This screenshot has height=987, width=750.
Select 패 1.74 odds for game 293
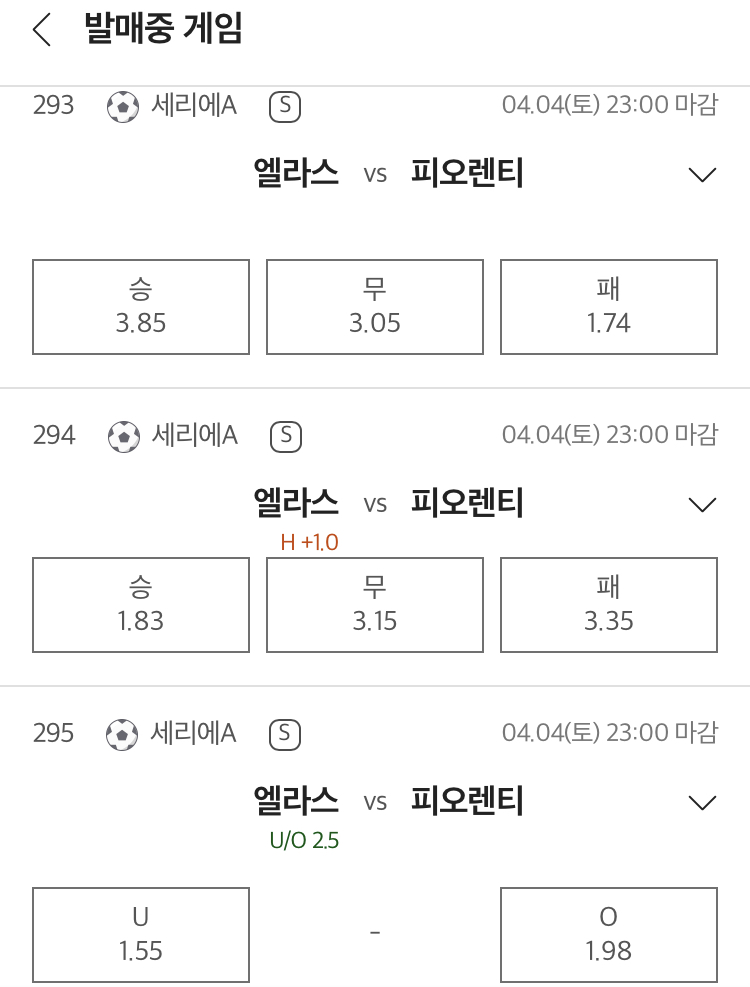point(609,307)
